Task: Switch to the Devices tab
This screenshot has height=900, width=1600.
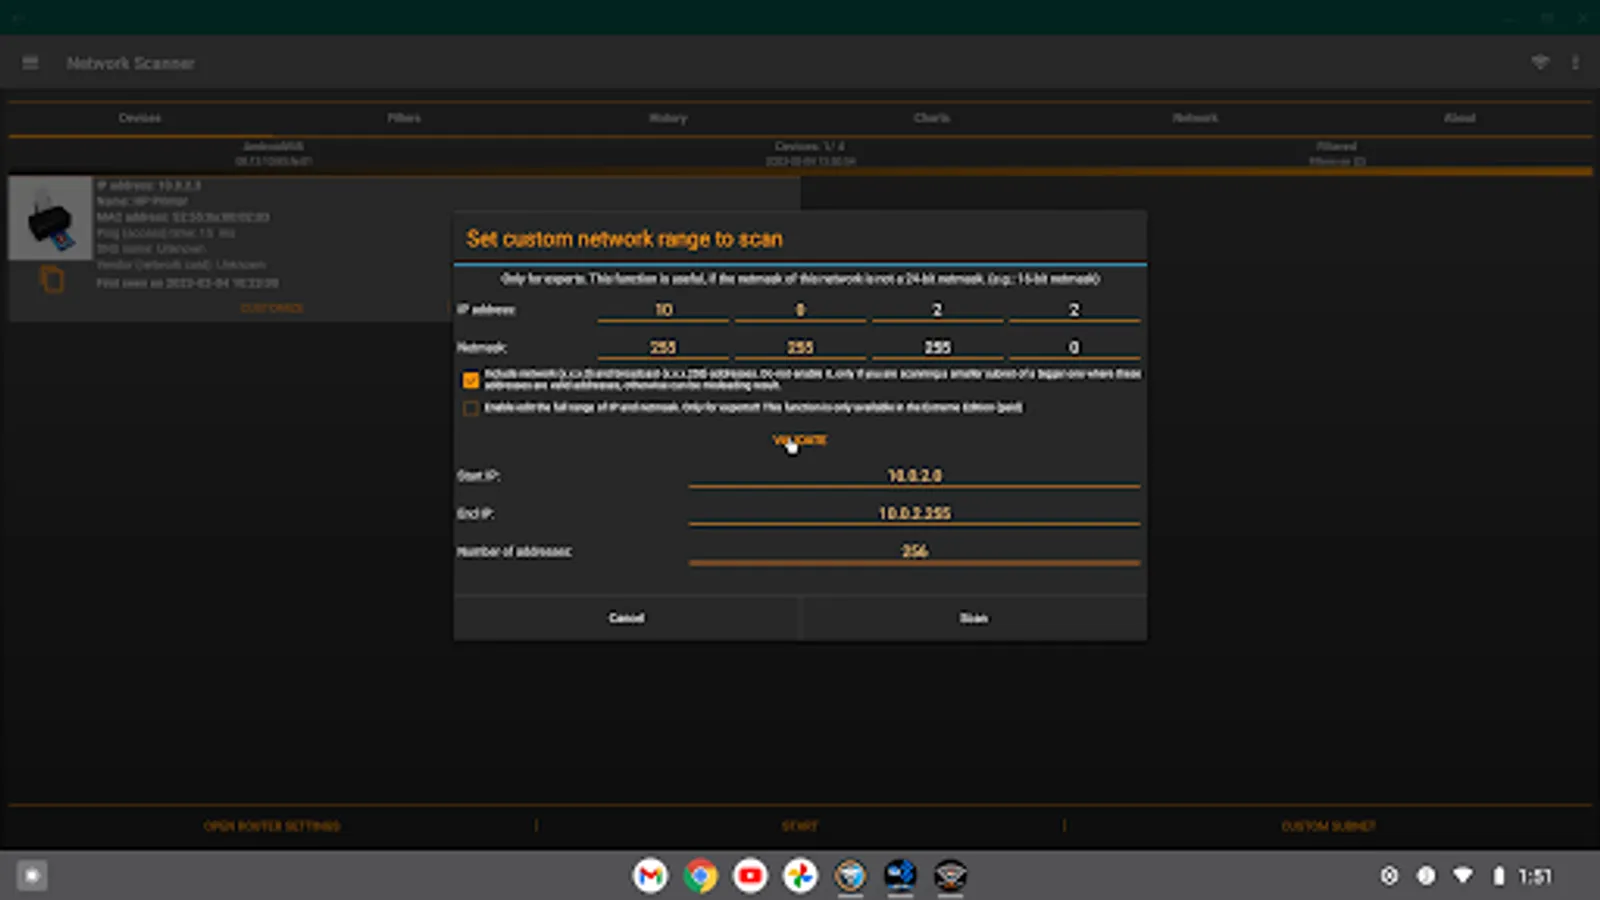Action: coord(140,118)
